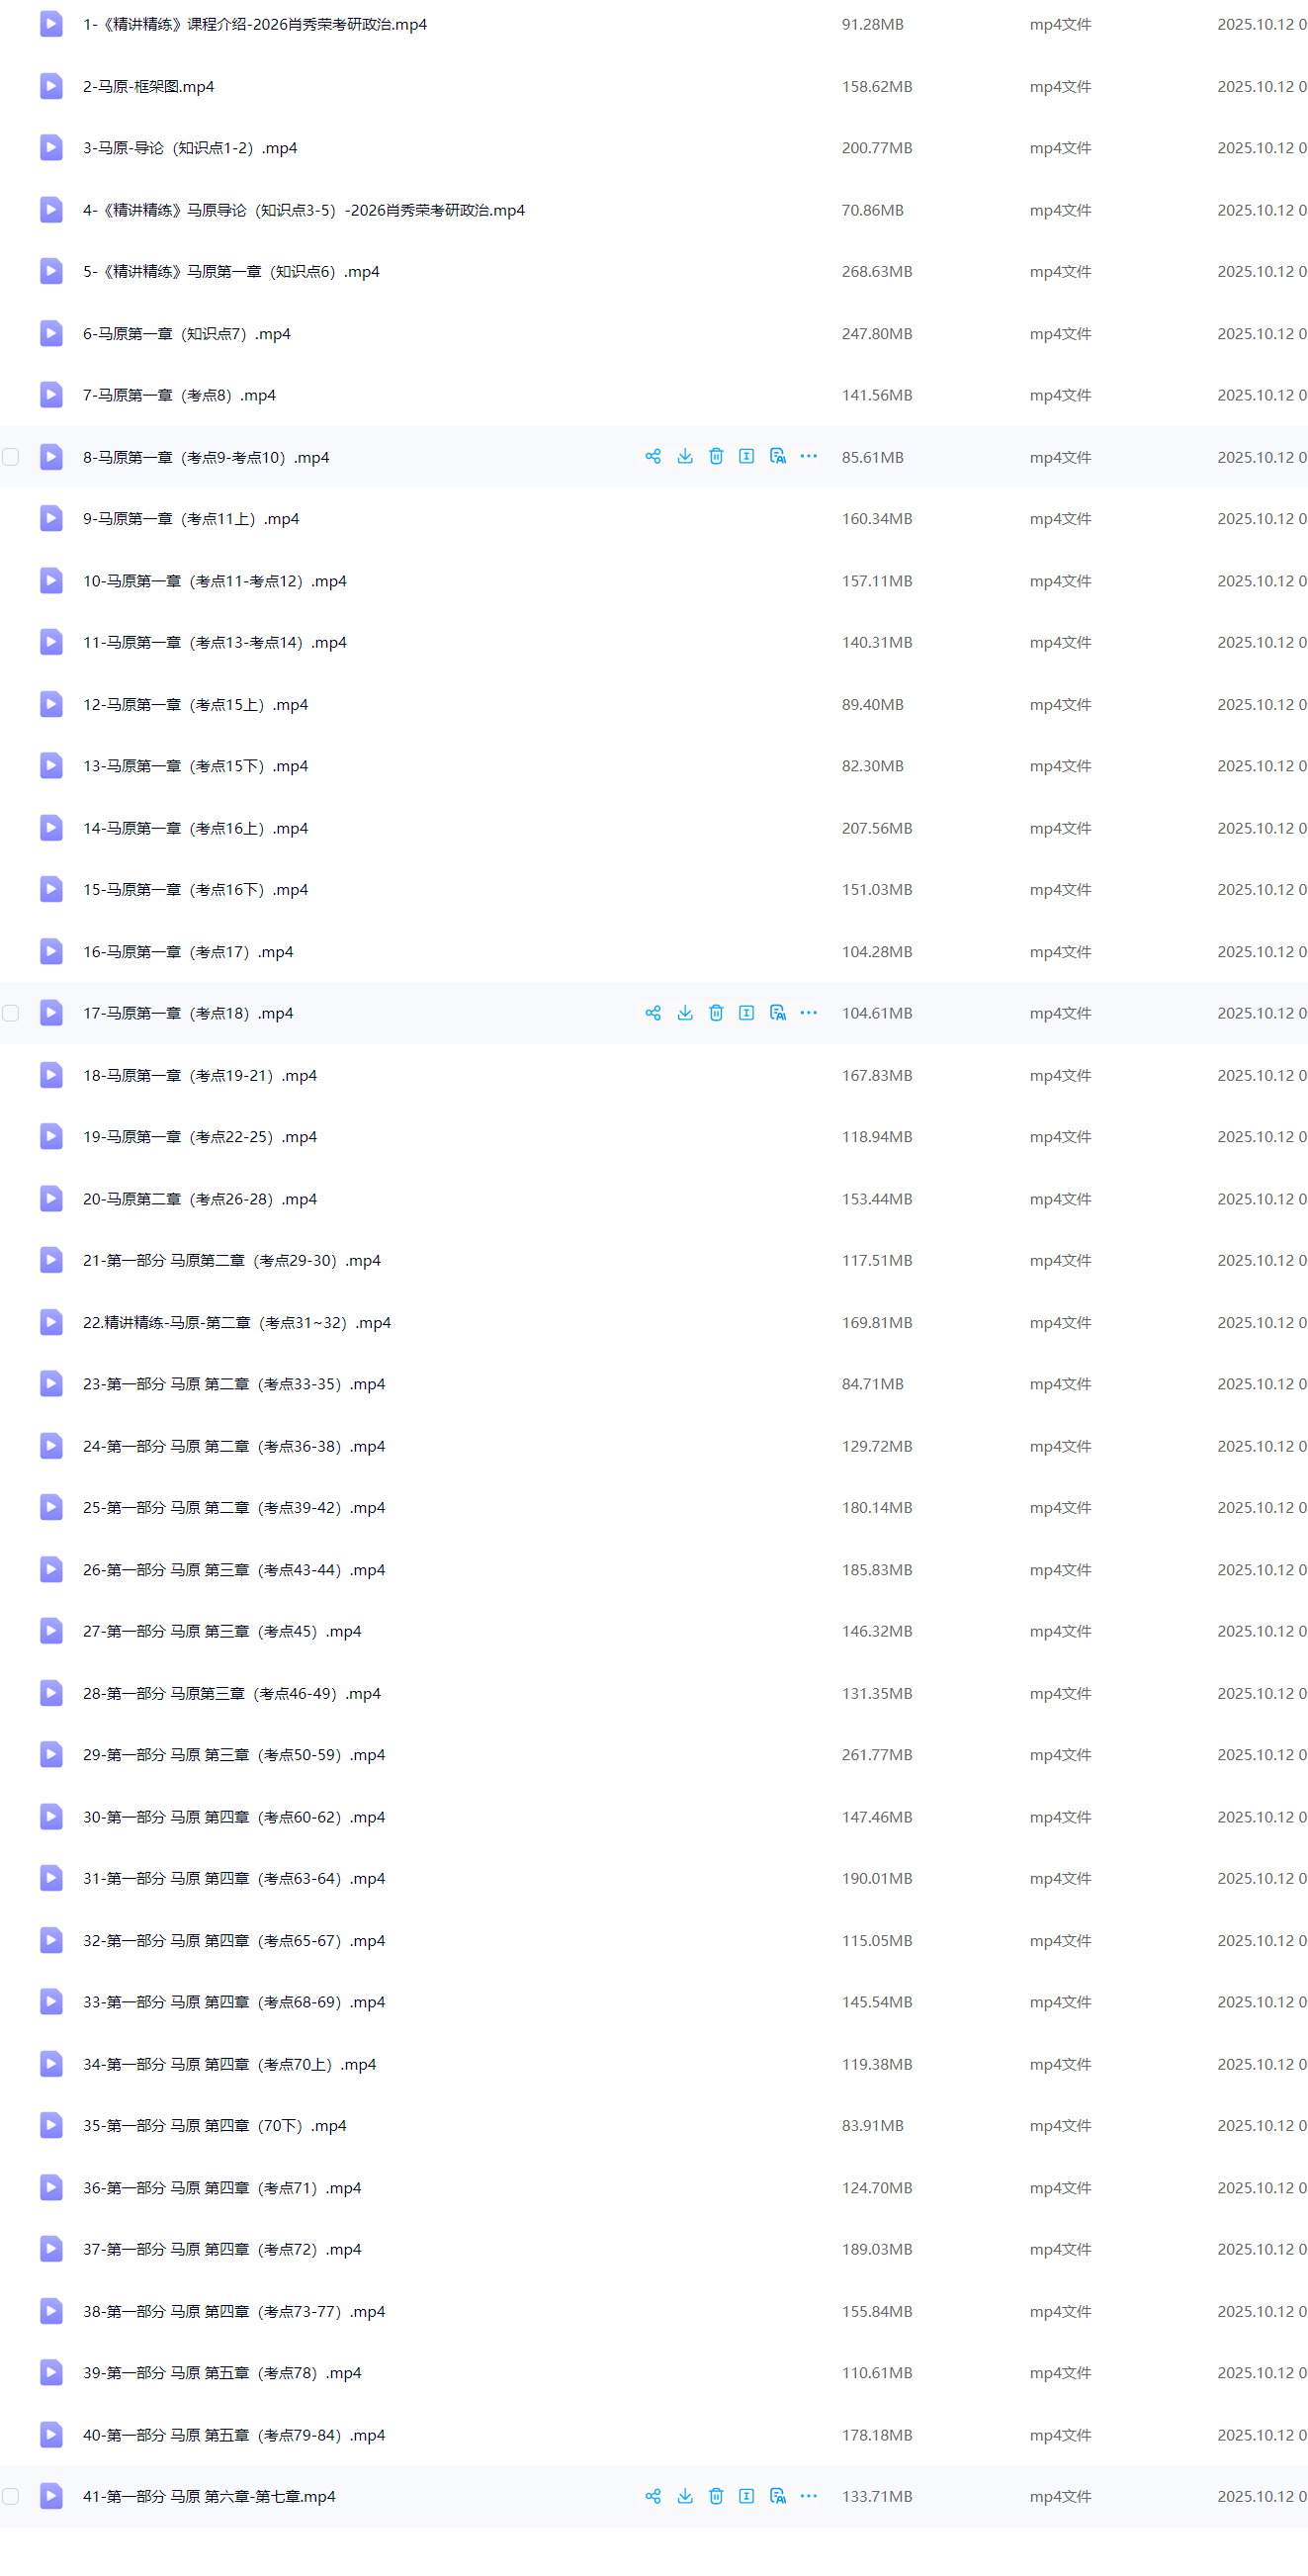Delete file 17-马原第一章 (考点18) using the trash icon
This screenshot has height=2576, width=1308.
[716, 1013]
